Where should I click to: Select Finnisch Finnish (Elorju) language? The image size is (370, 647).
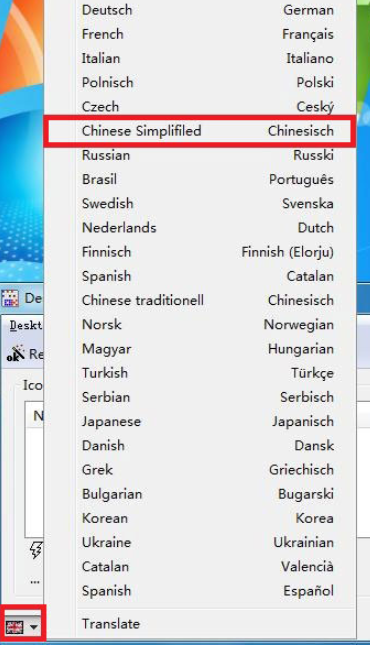coord(200,252)
